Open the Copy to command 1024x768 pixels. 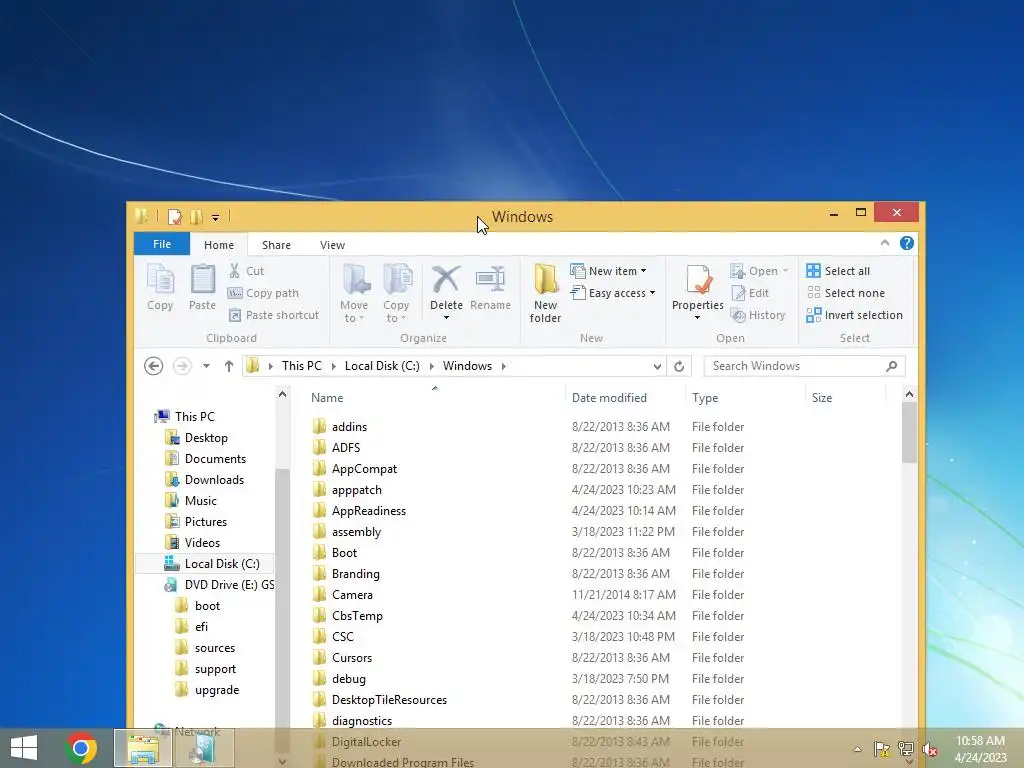[396, 293]
